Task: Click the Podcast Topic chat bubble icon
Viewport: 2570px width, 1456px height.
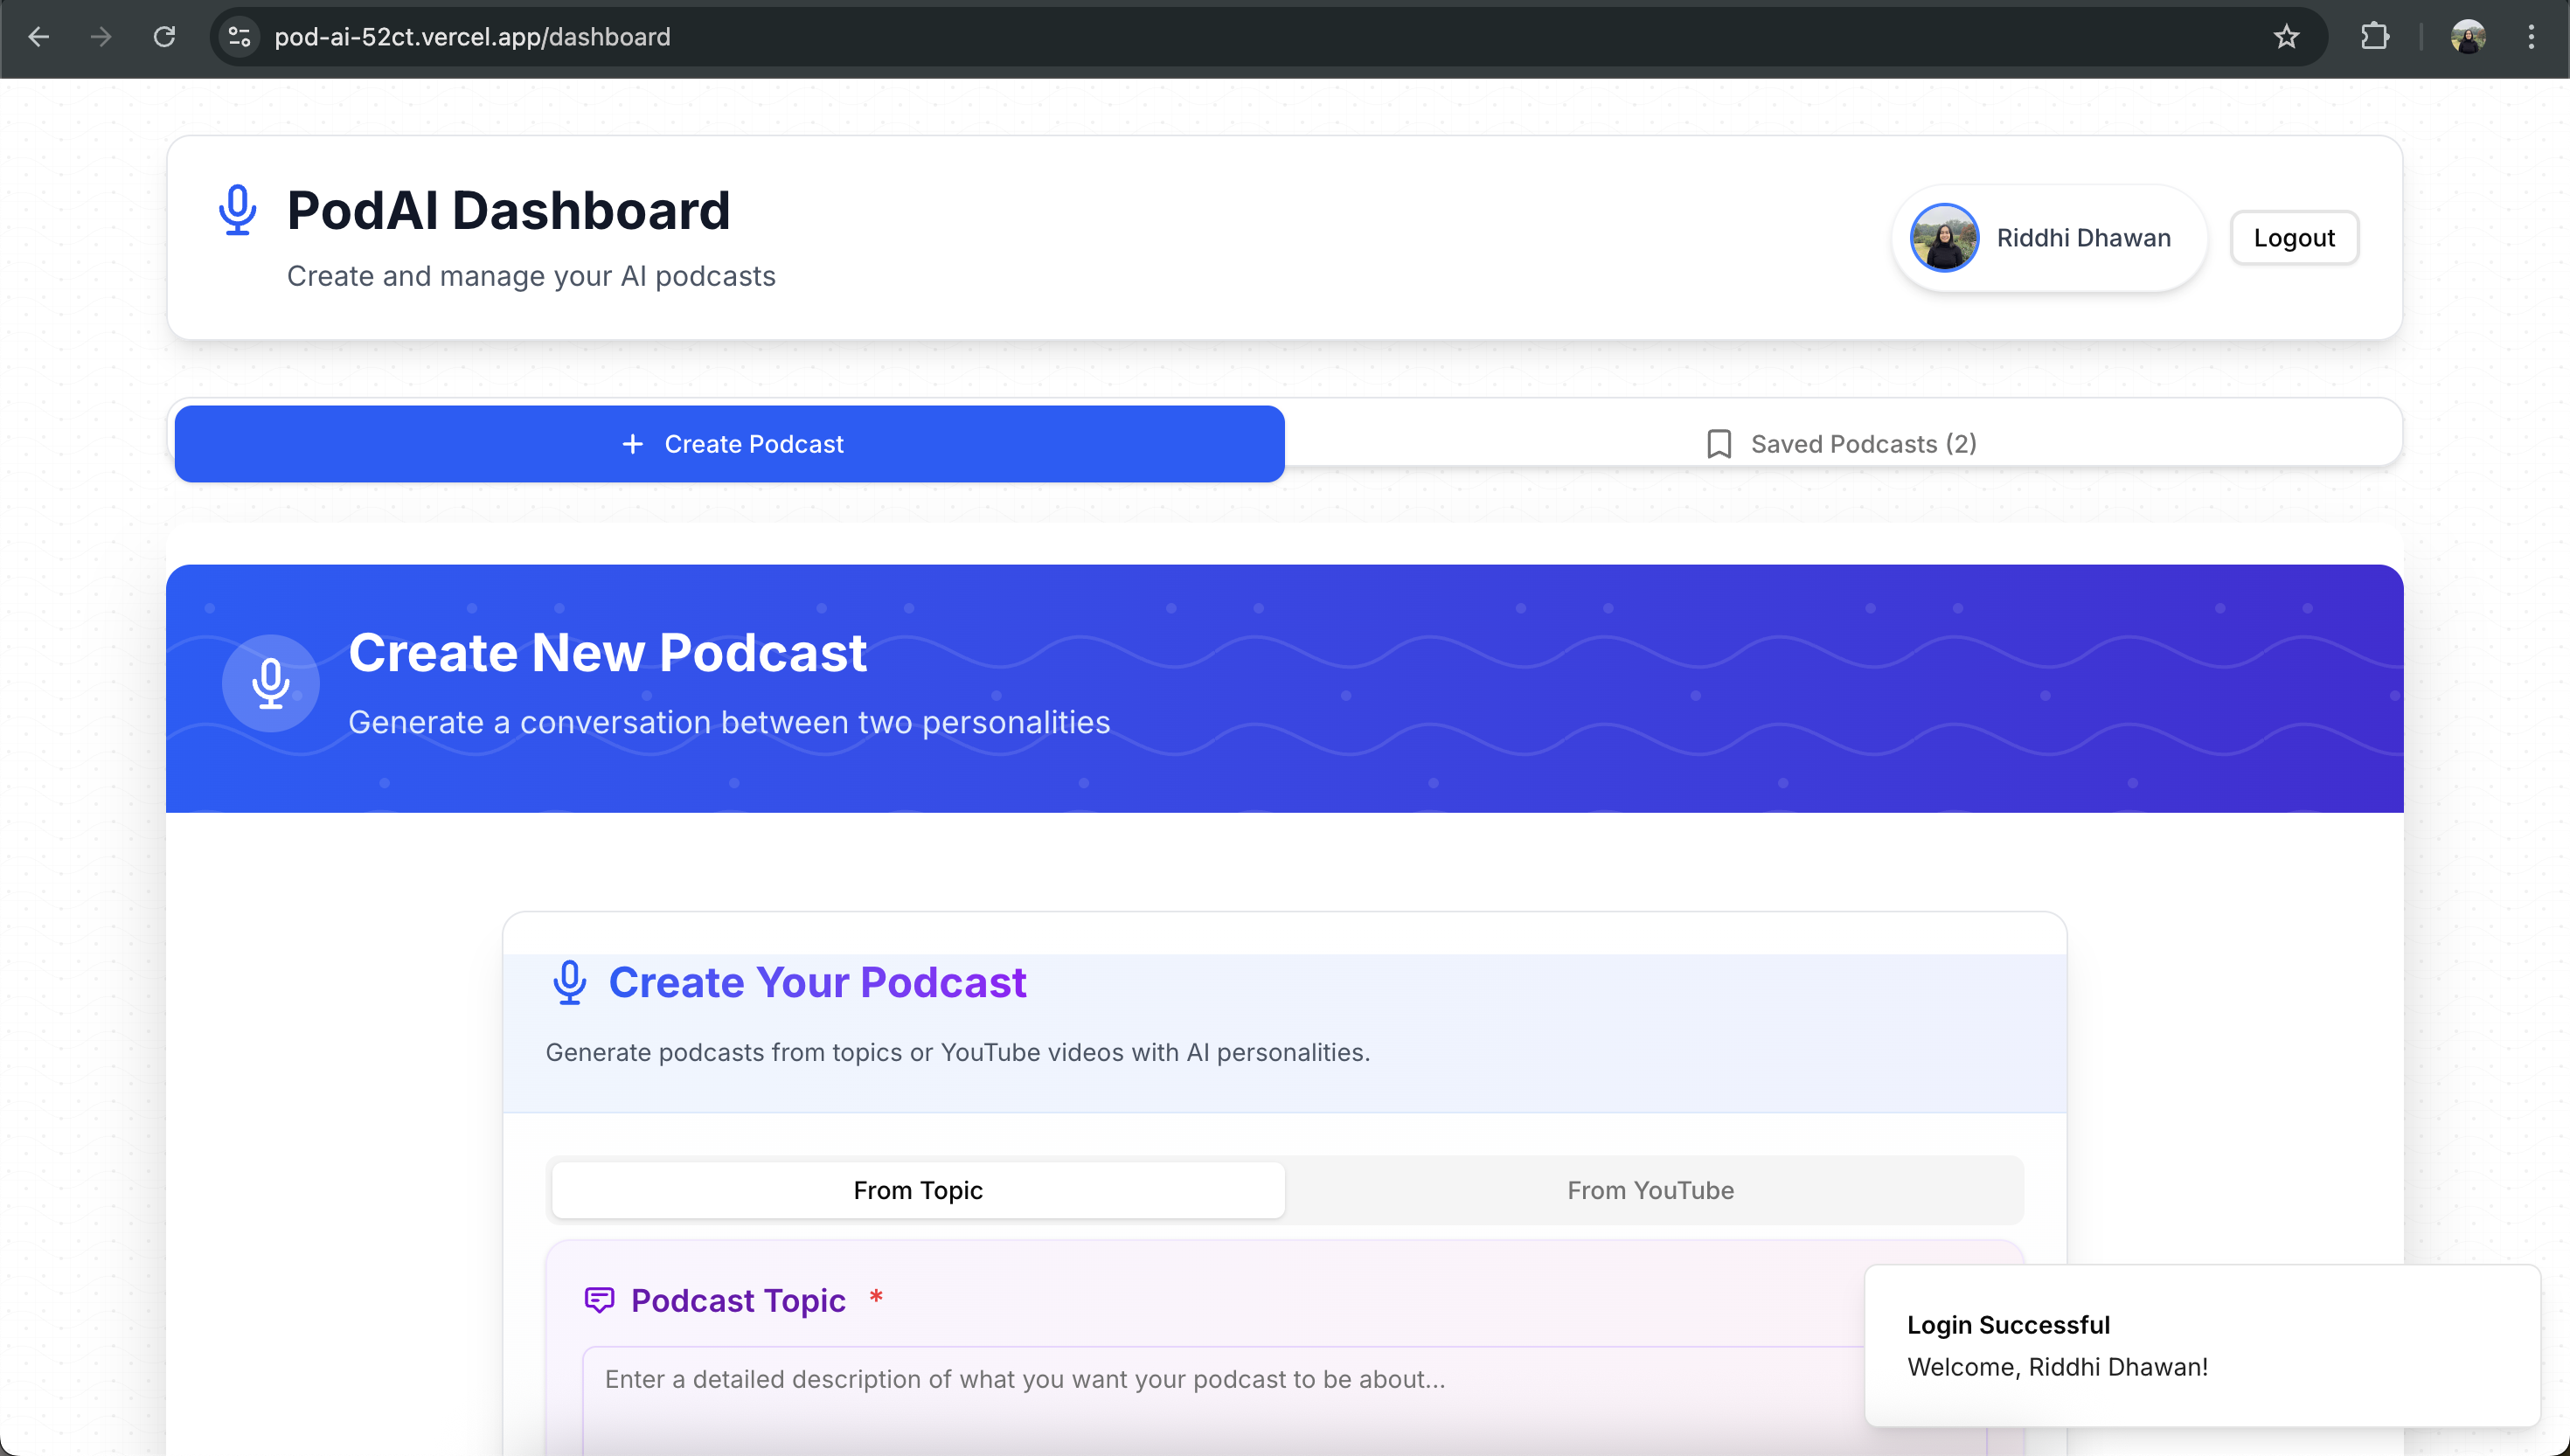Action: point(598,1300)
